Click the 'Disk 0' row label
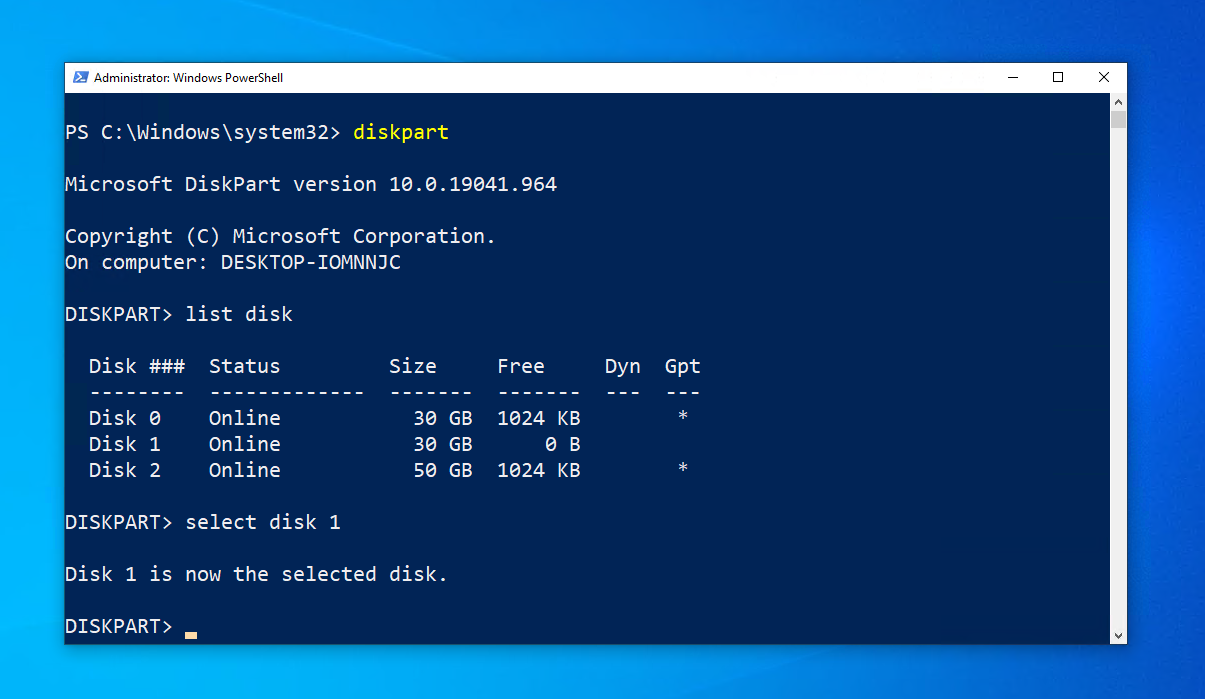Viewport: 1205px width, 699px height. [x=124, y=418]
